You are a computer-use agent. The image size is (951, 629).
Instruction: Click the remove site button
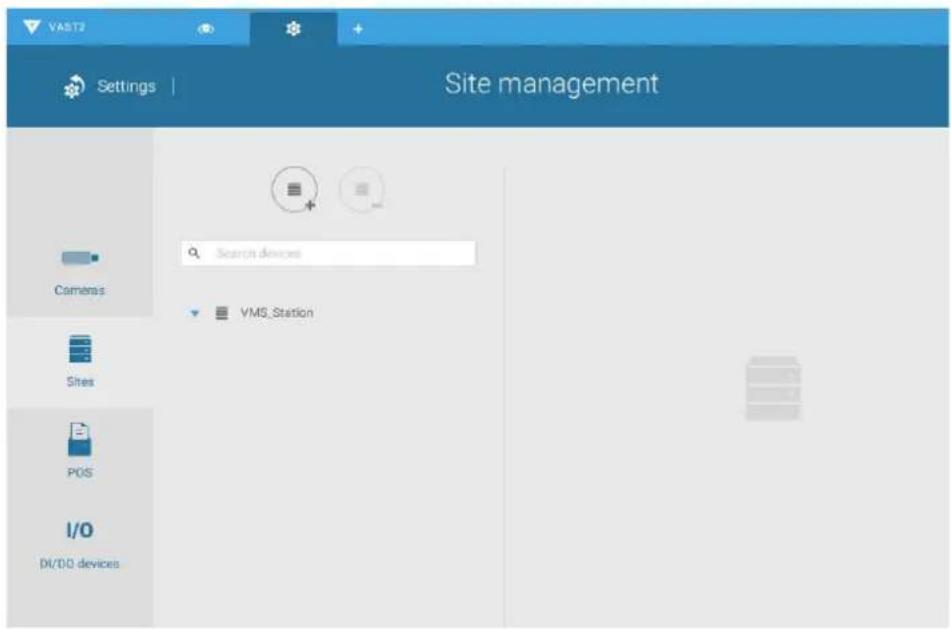tap(362, 190)
